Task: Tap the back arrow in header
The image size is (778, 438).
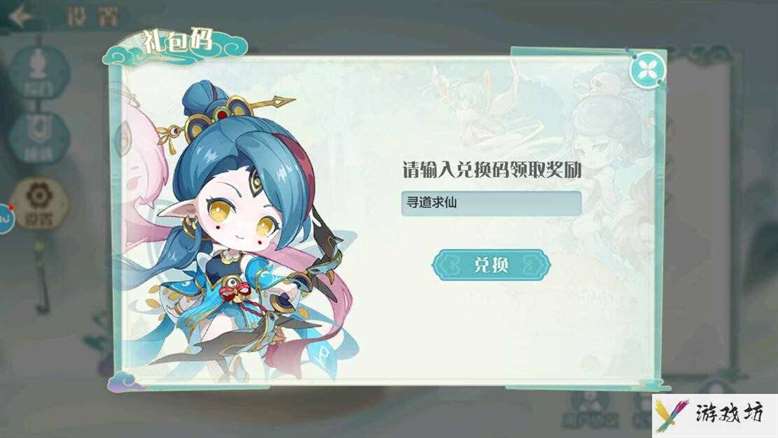Action: click(20, 16)
